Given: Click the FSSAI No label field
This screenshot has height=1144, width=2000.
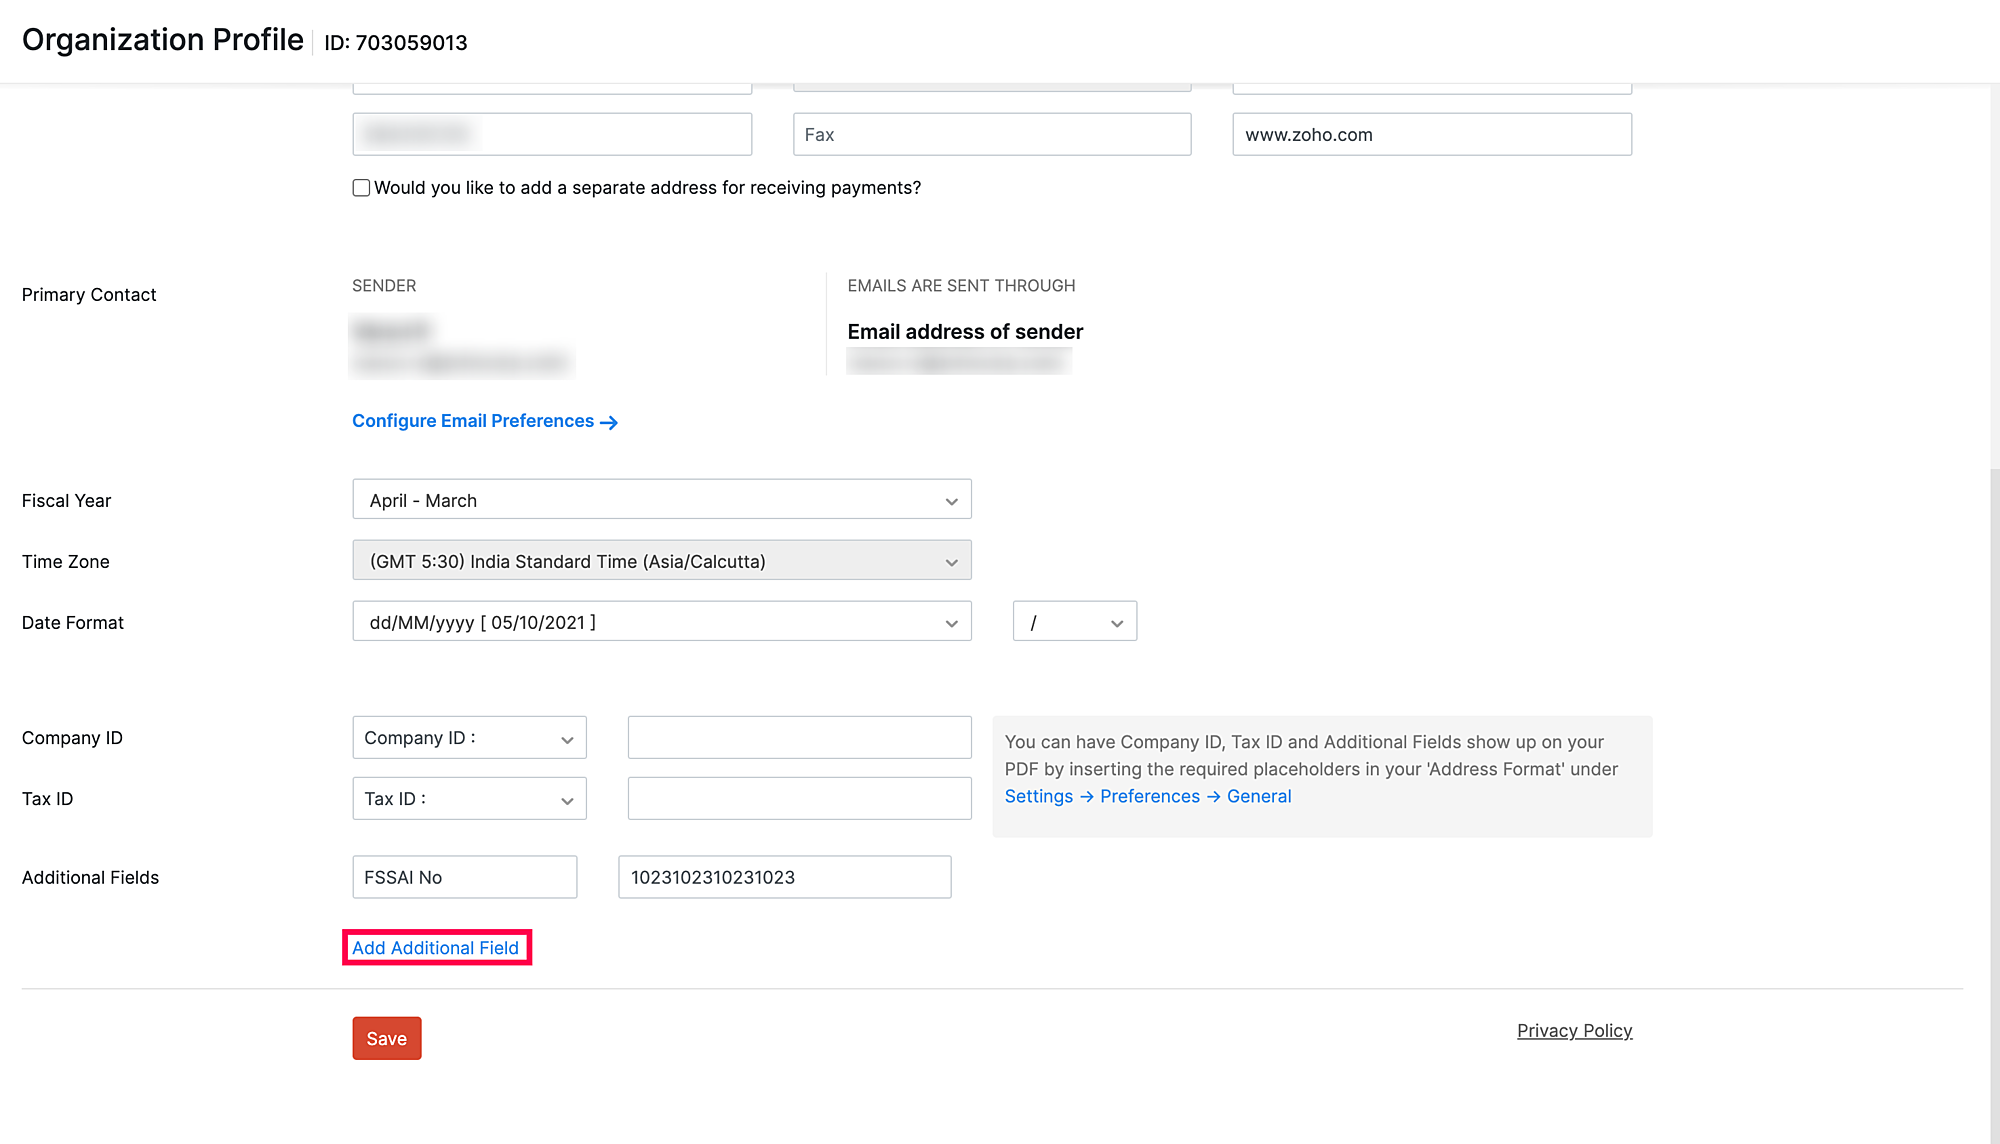Looking at the screenshot, I should coord(464,877).
